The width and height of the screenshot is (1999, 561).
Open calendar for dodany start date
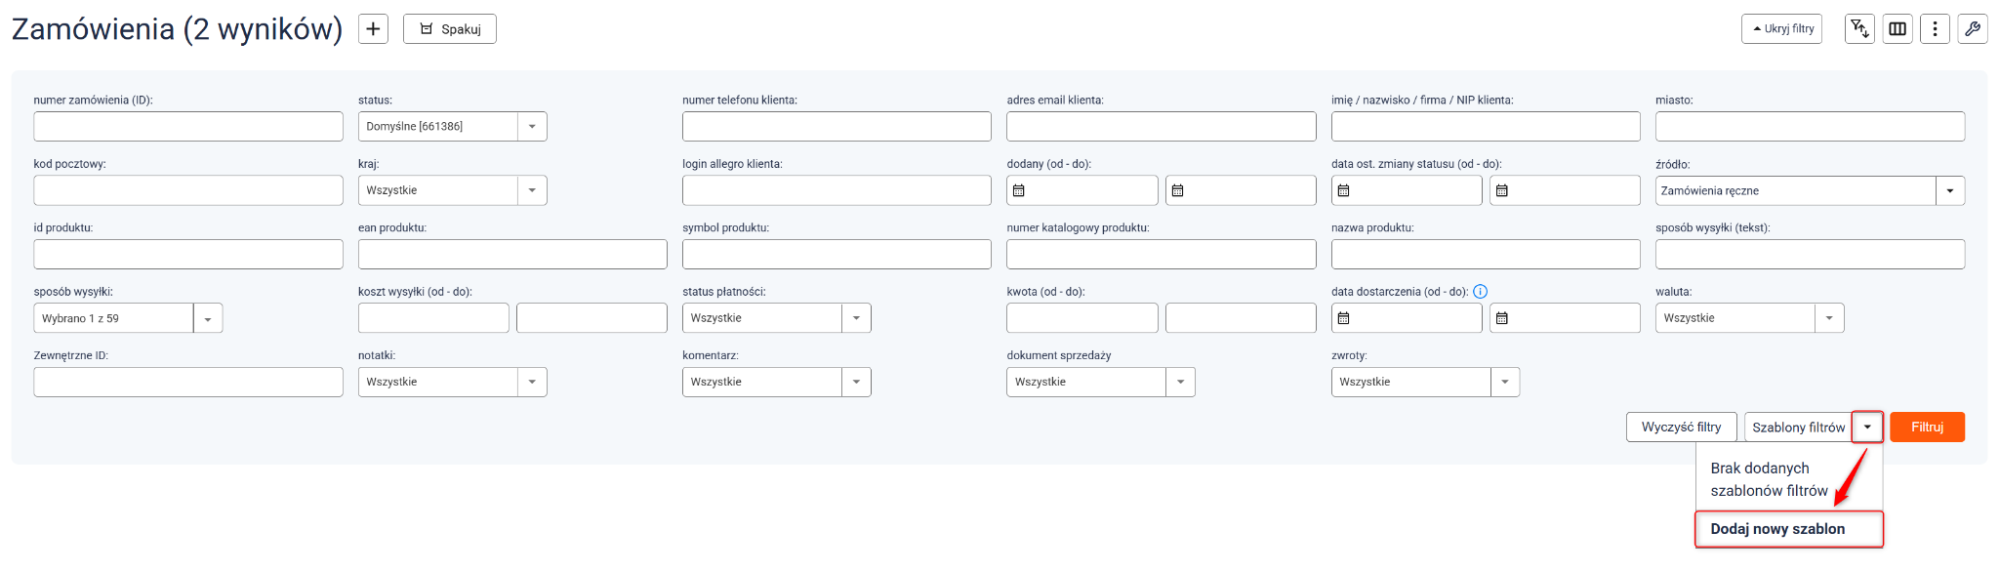click(1019, 191)
